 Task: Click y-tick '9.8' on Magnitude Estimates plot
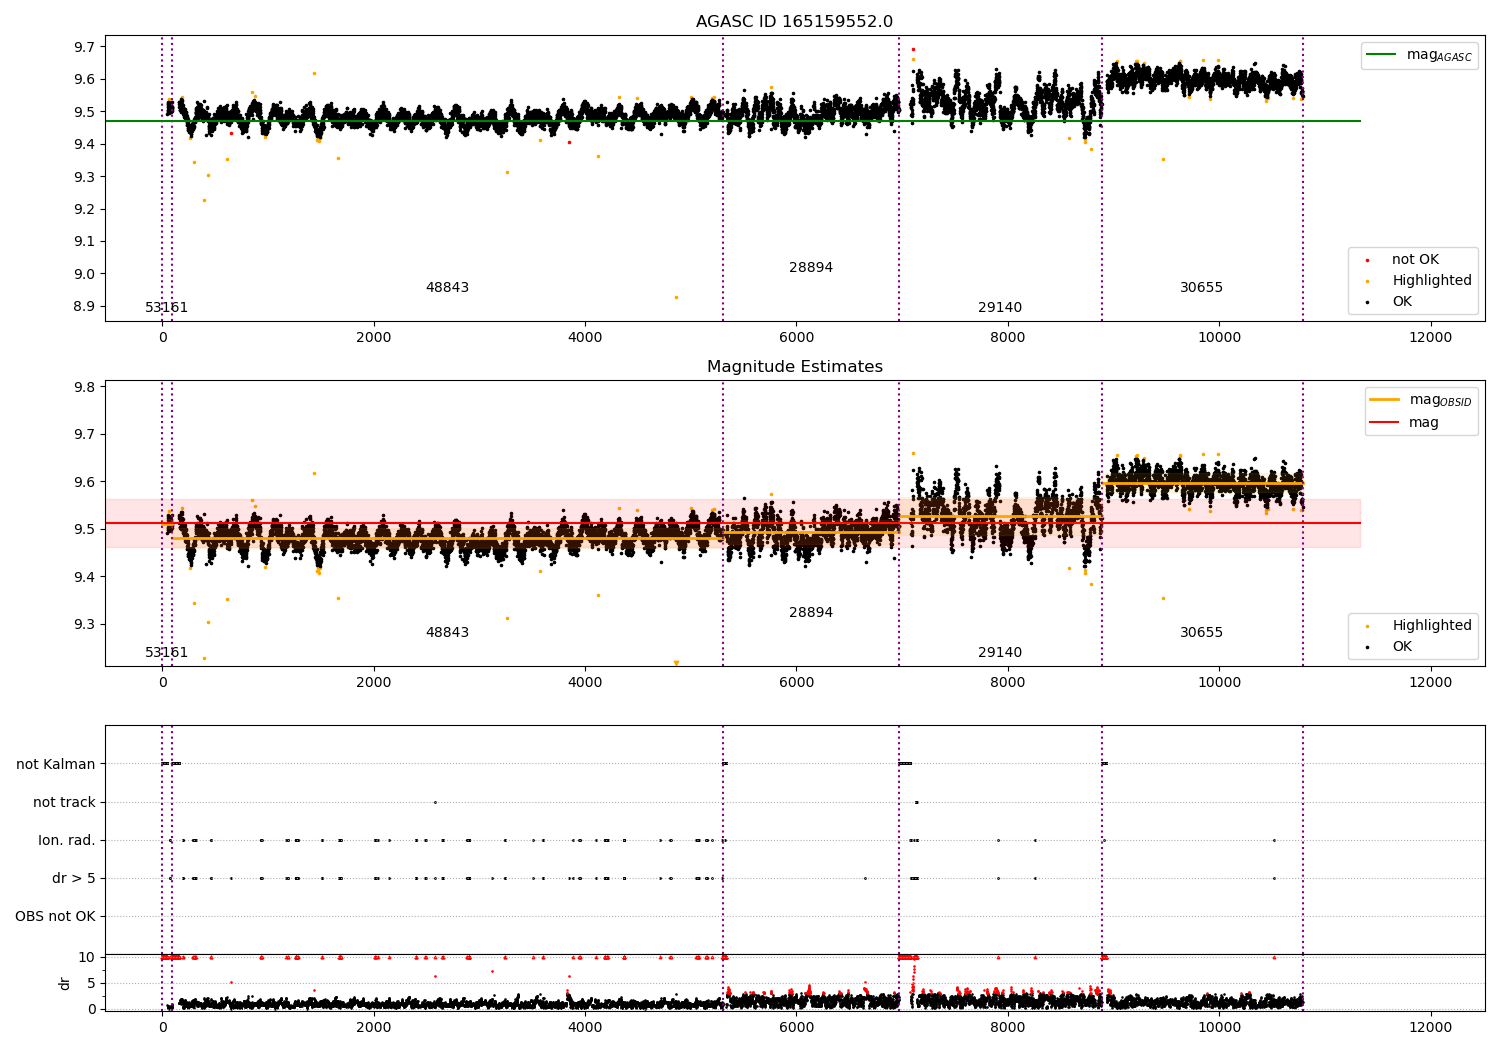(85, 388)
